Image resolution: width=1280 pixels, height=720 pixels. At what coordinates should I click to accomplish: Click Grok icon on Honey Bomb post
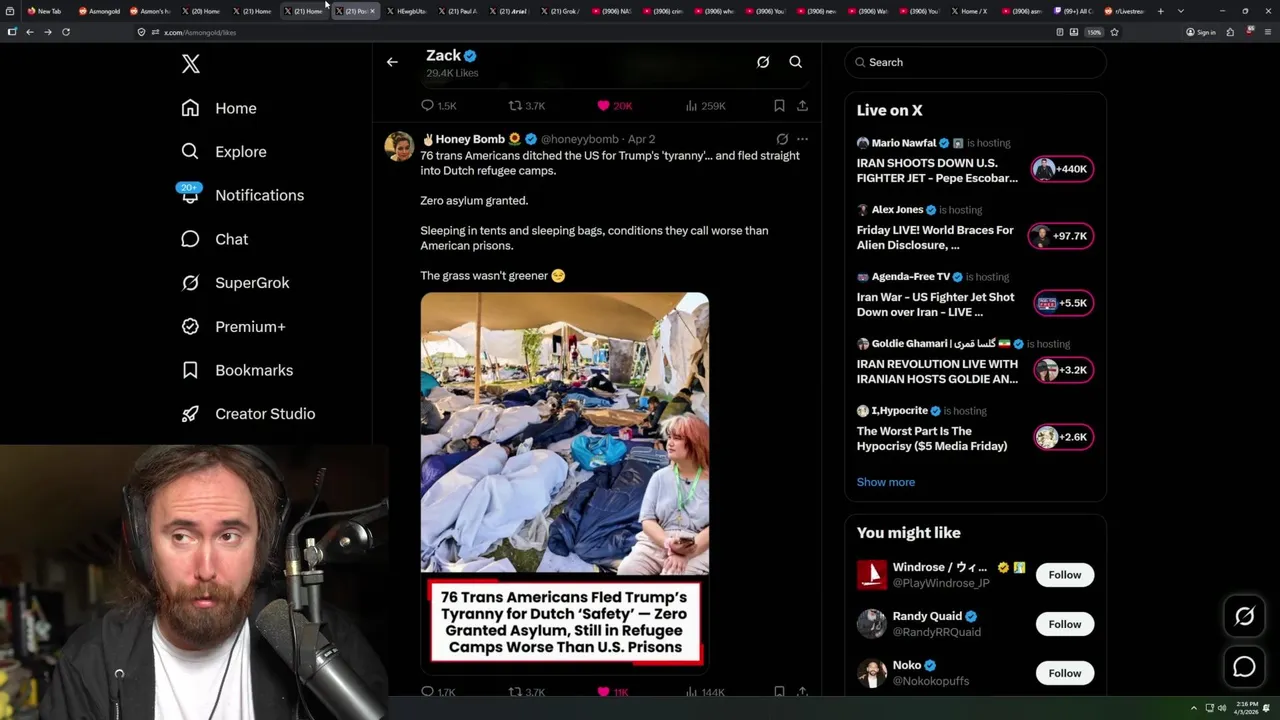point(782,139)
